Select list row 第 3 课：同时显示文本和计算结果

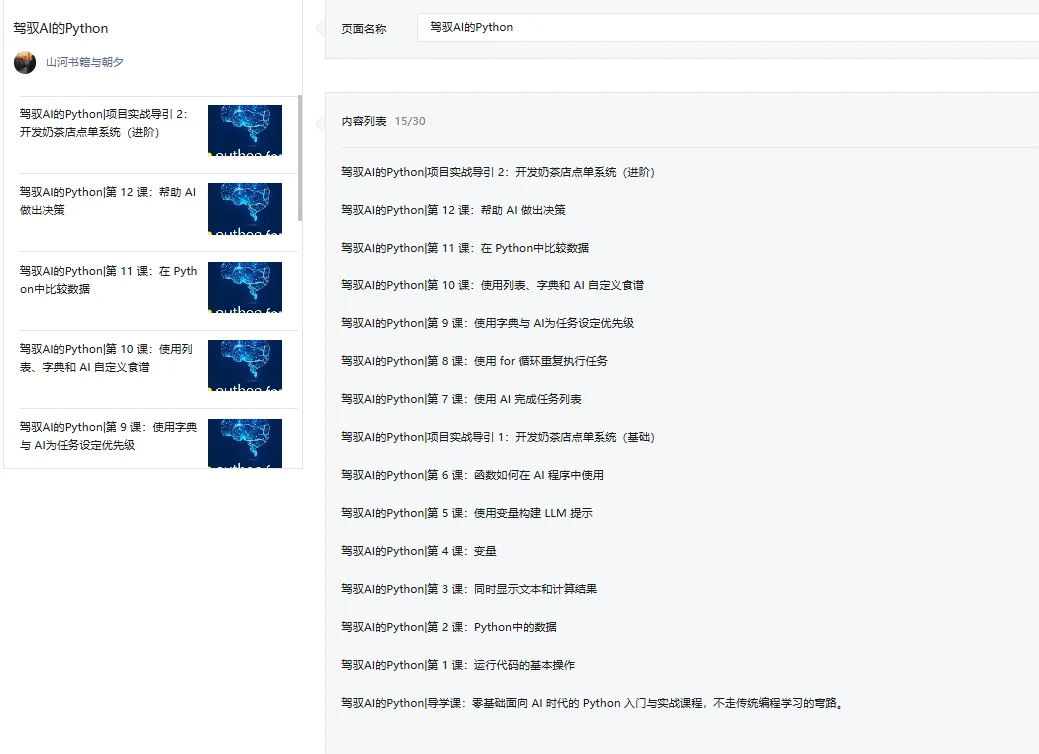pos(468,589)
